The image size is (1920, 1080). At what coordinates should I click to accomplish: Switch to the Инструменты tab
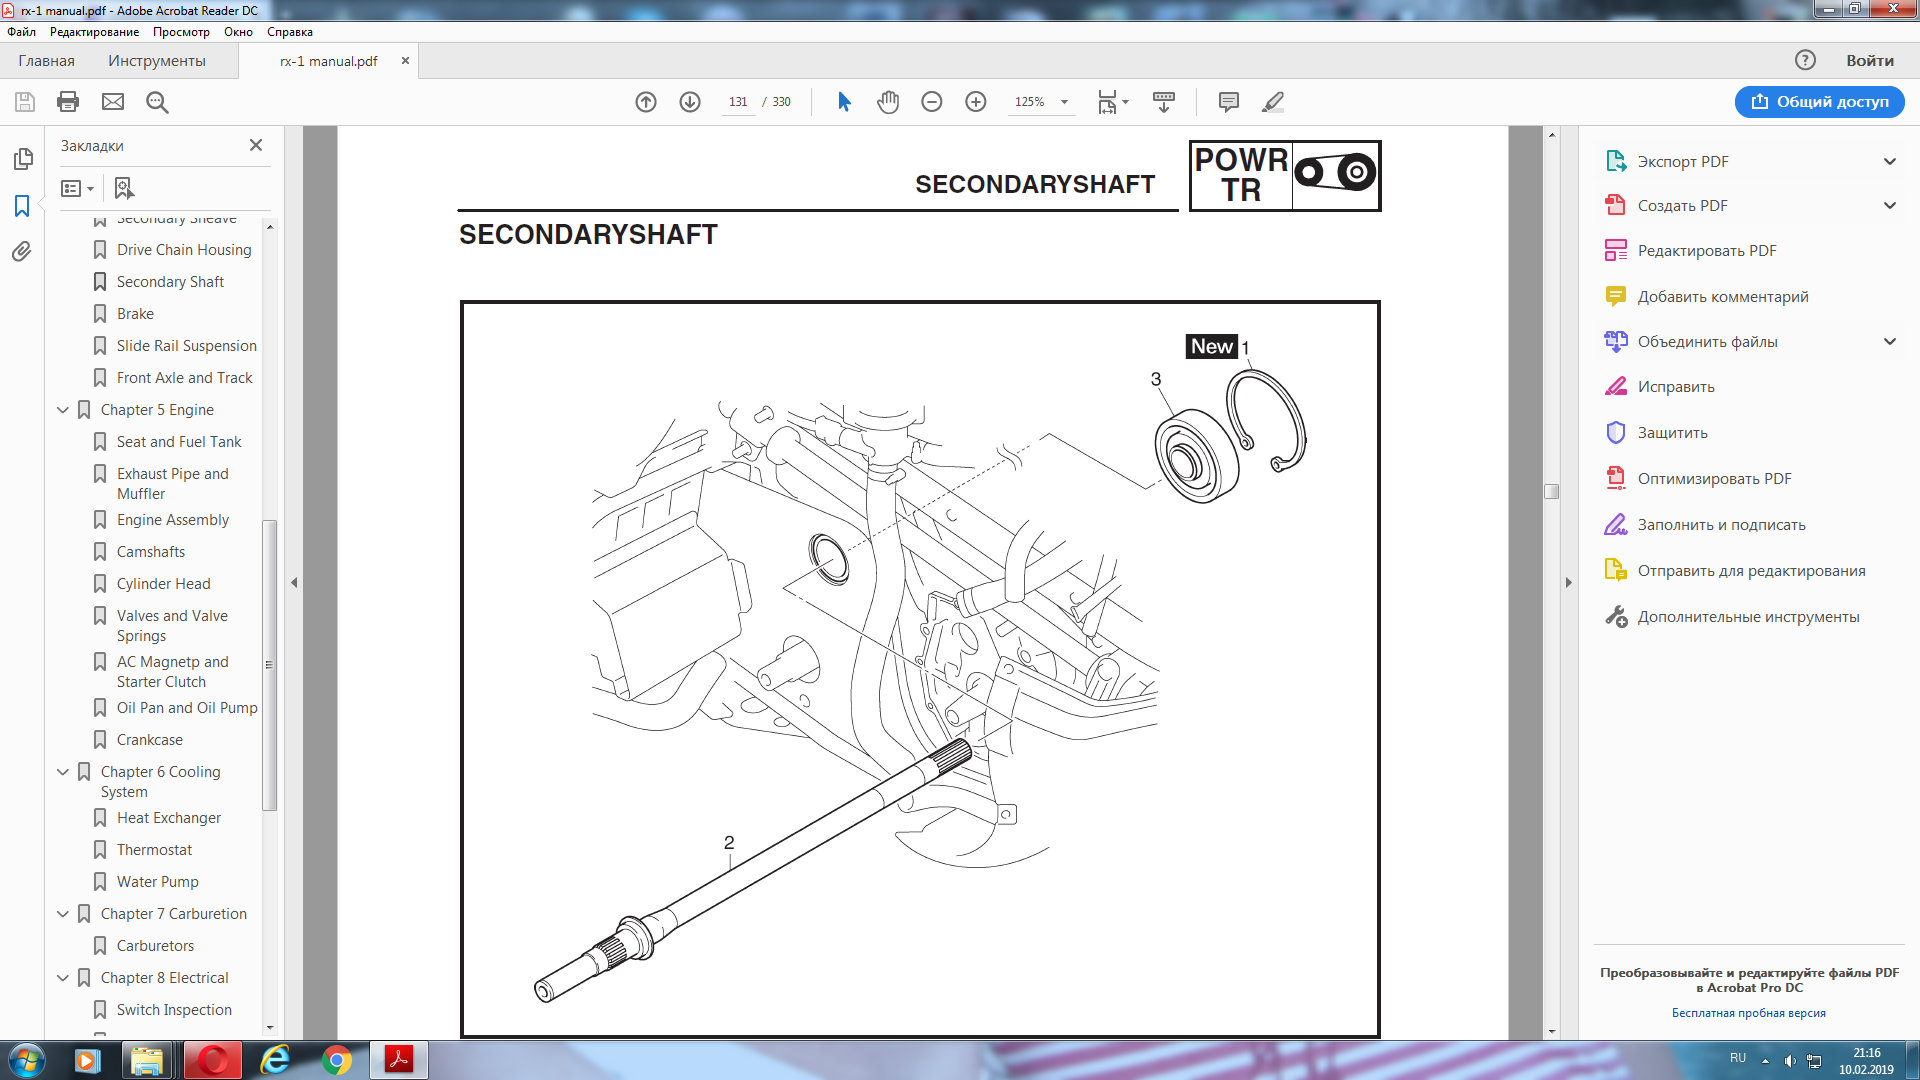click(x=157, y=60)
